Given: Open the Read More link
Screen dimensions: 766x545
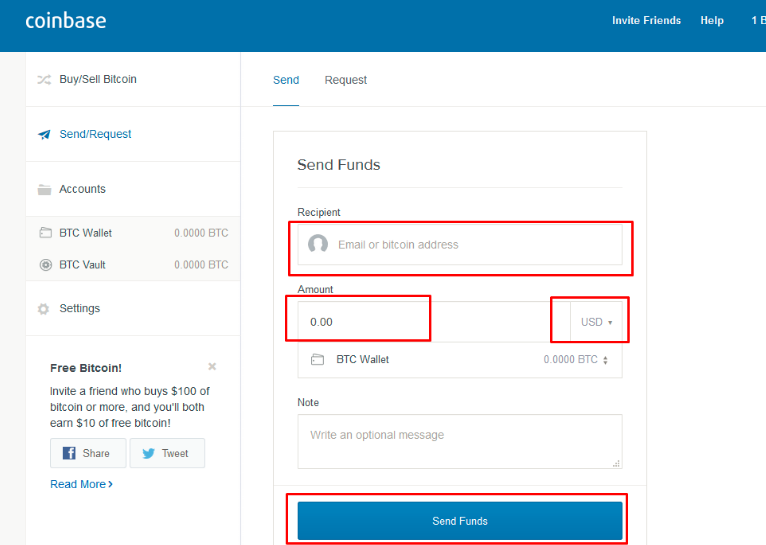Looking at the screenshot, I should click(x=81, y=484).
